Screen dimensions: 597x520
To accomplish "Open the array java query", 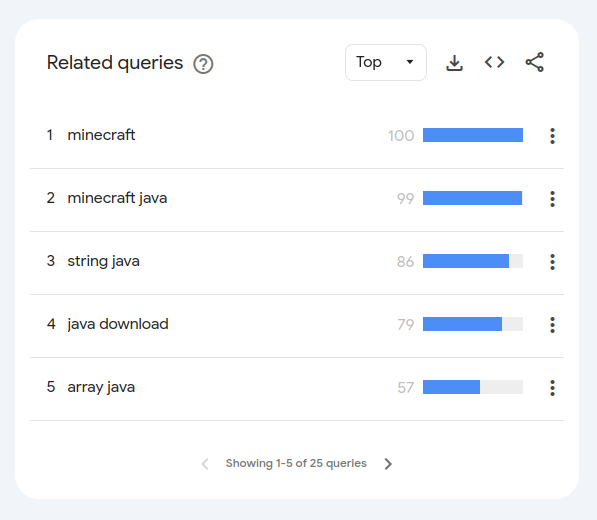I will [x=101, y=387].
